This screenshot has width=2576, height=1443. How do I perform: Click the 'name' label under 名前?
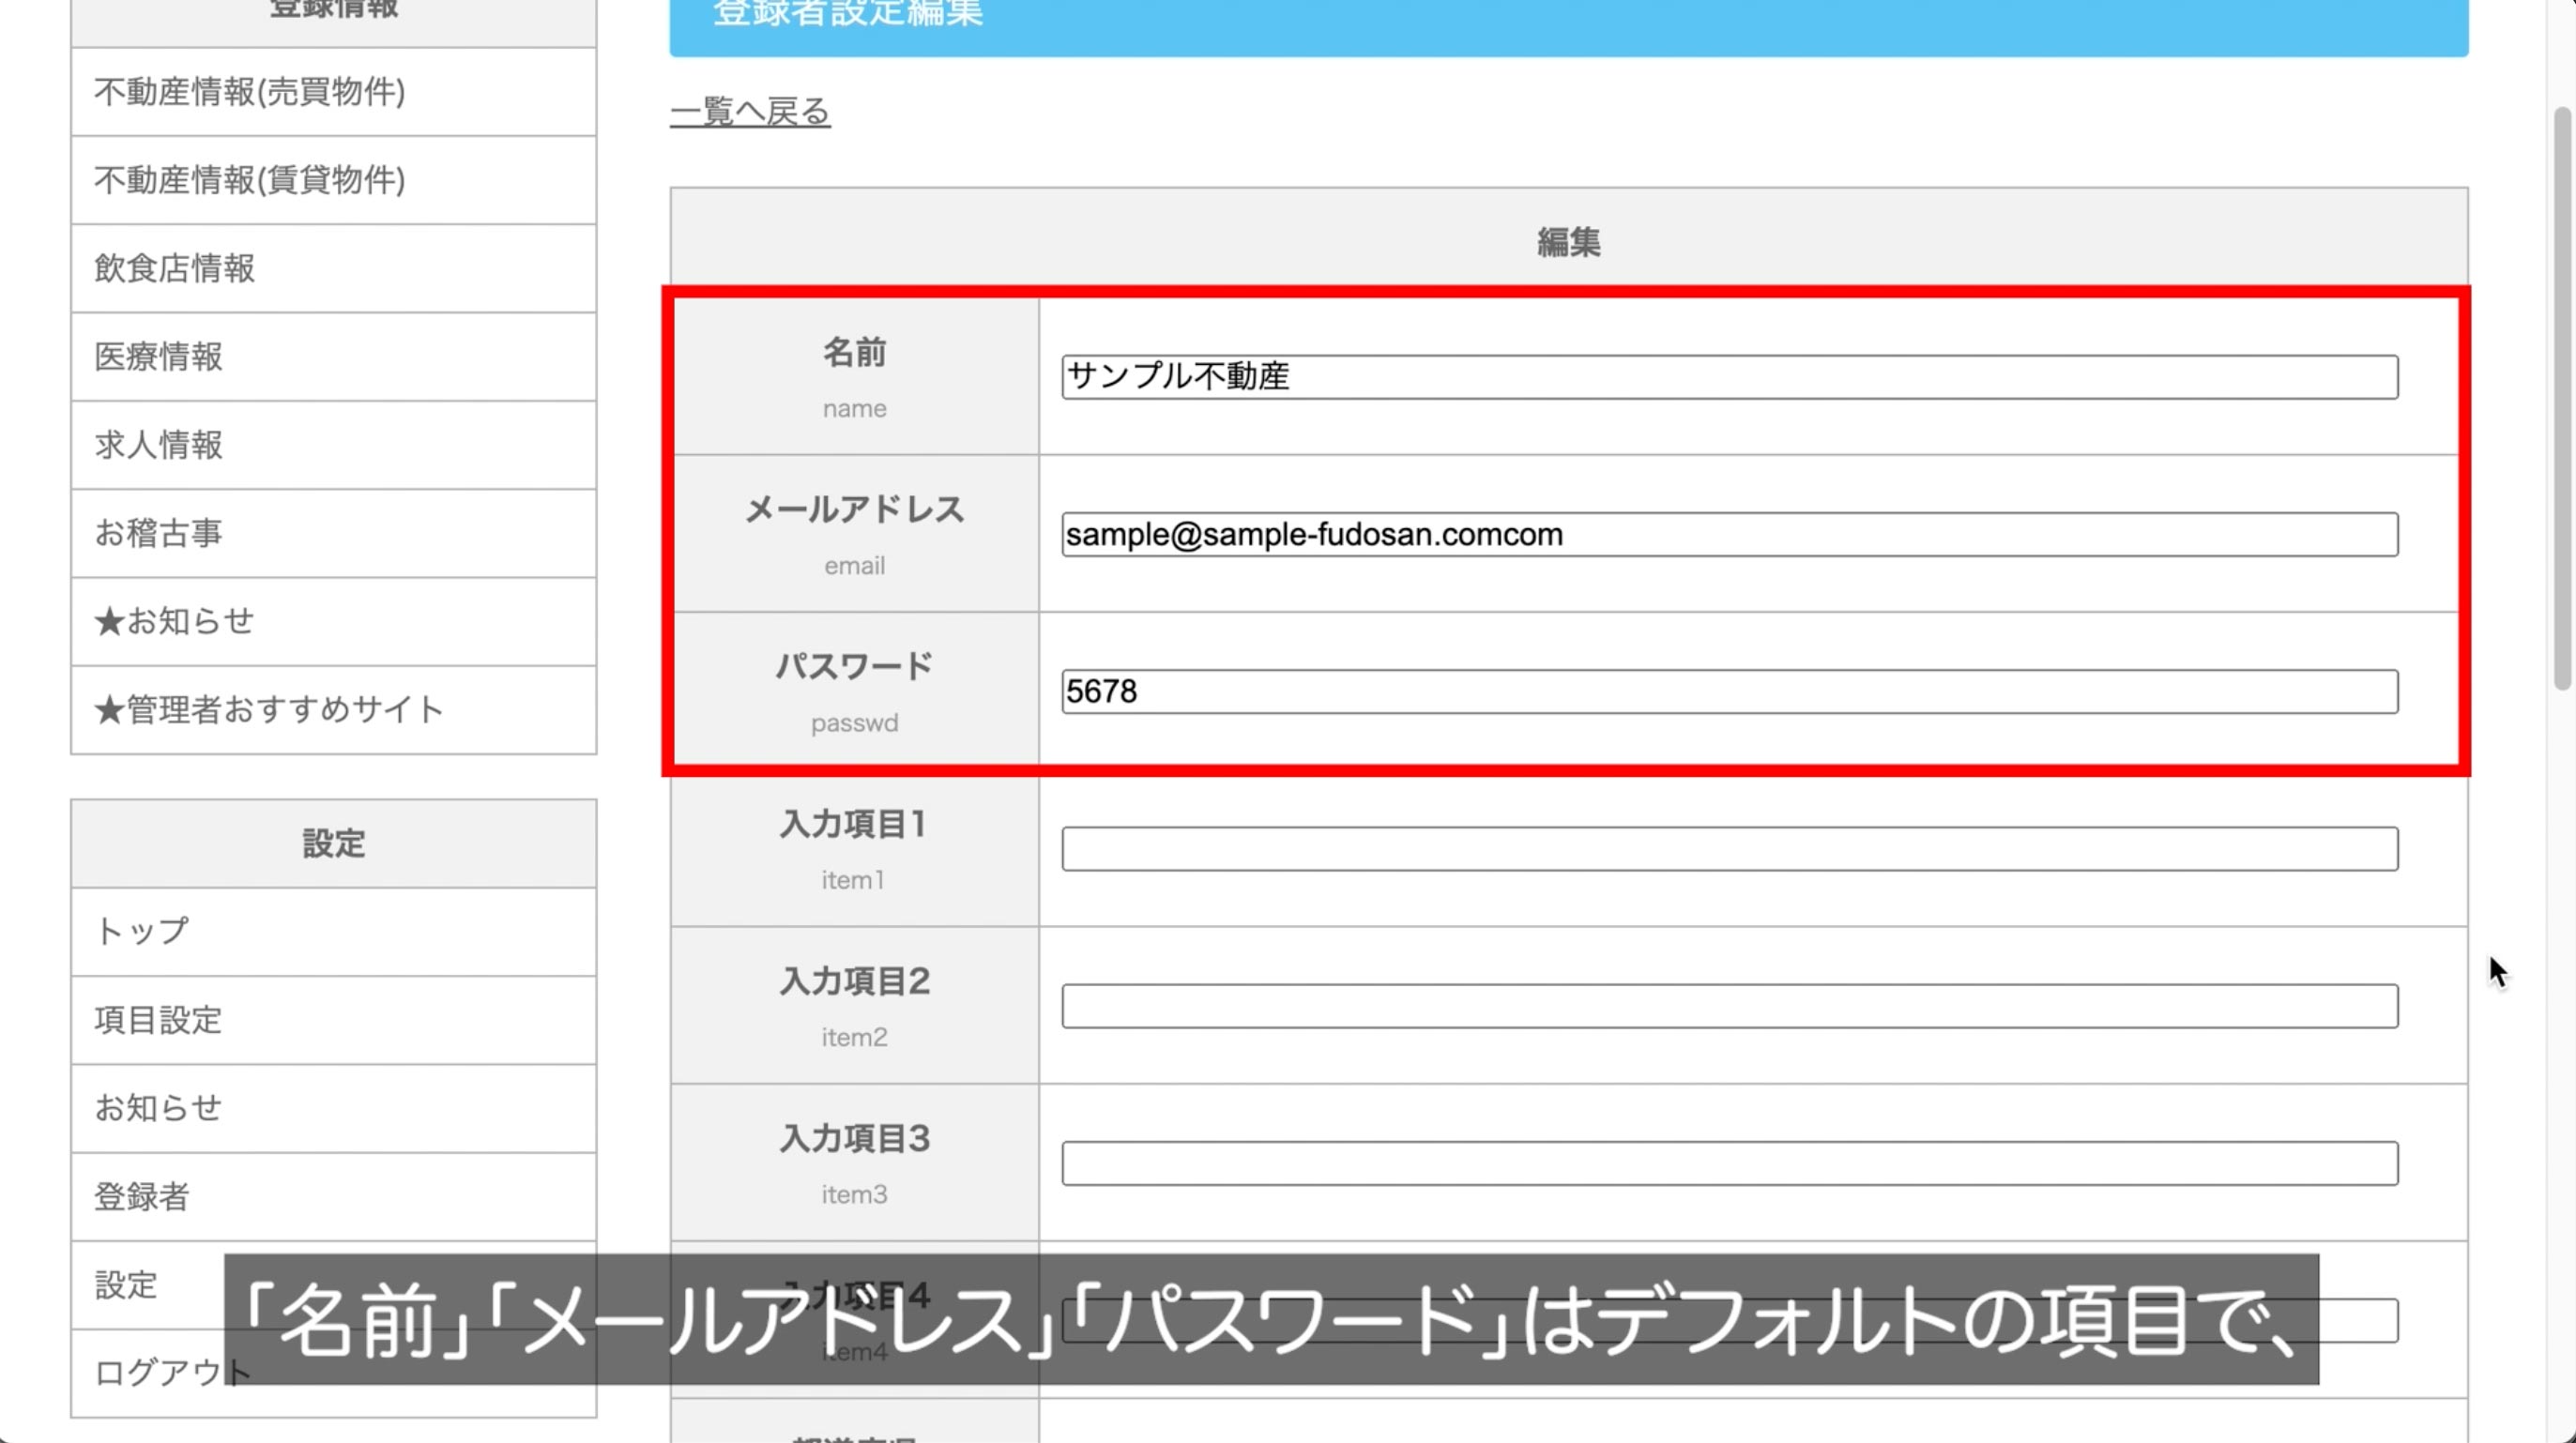point(854,409)
